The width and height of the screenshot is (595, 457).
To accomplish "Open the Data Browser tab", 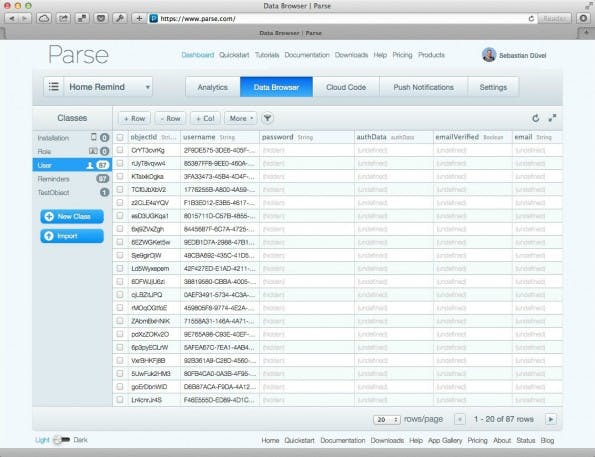I will (x=276, y=87).
